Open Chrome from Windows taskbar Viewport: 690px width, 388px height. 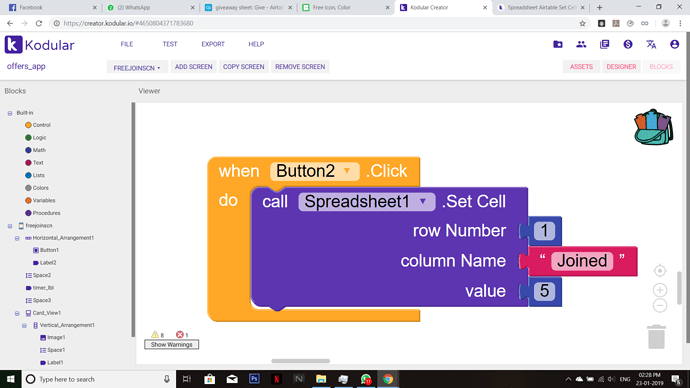pos(388,379)
